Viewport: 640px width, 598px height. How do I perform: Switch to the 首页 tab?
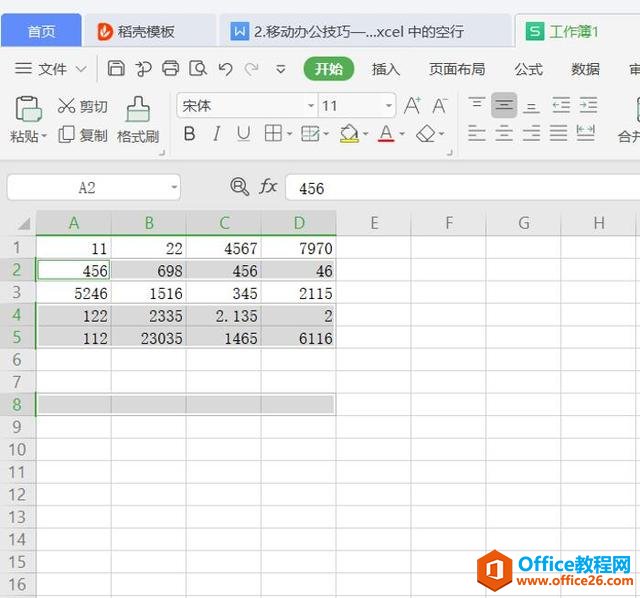click(41, 31)
